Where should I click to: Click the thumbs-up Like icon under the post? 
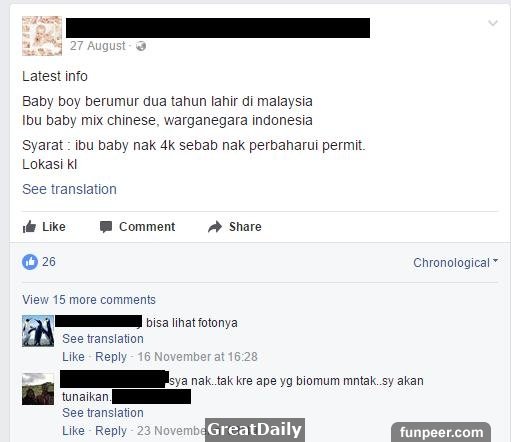[29, 227]
